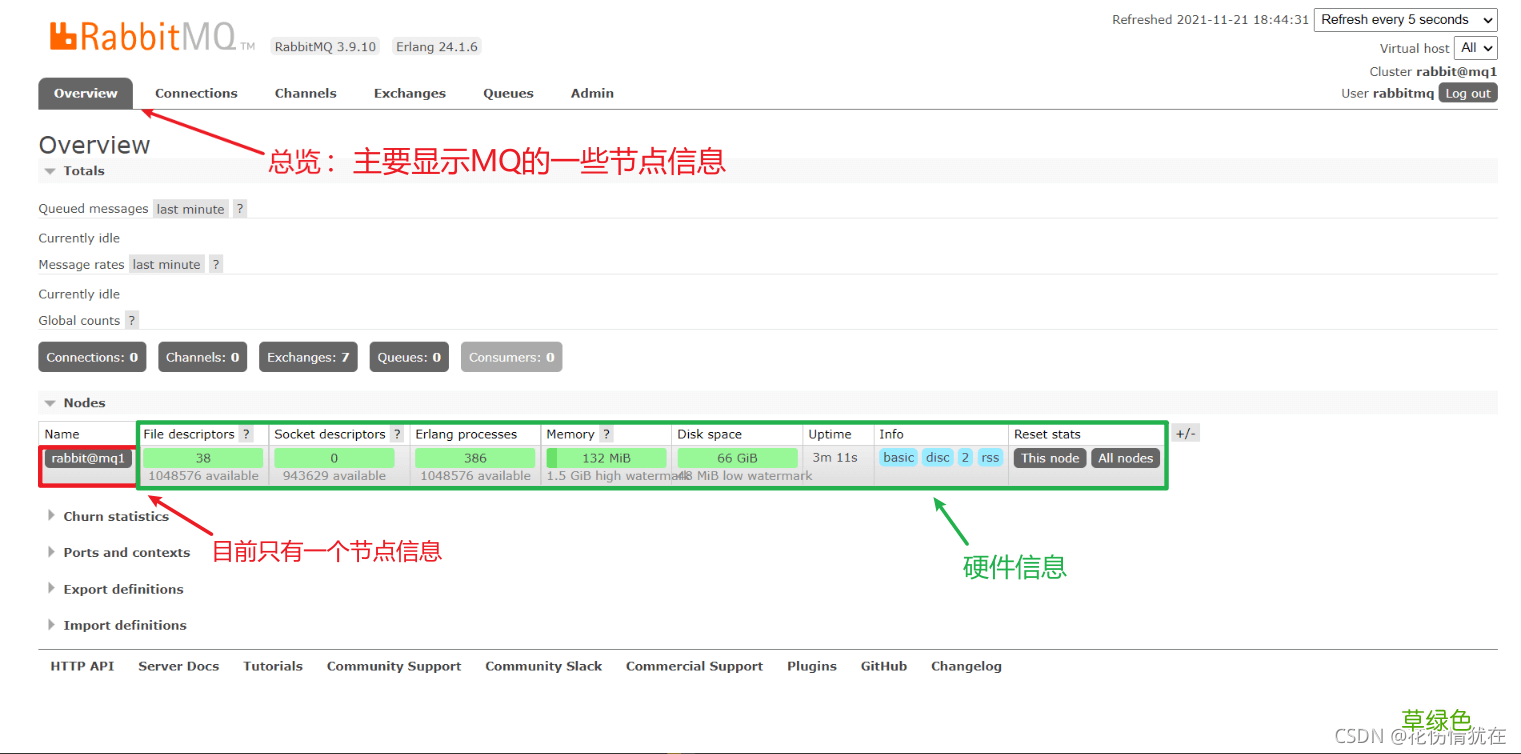Open the Refresh every 5 seconds dropdown
1521x754 pixels.
coord(1406,19)
